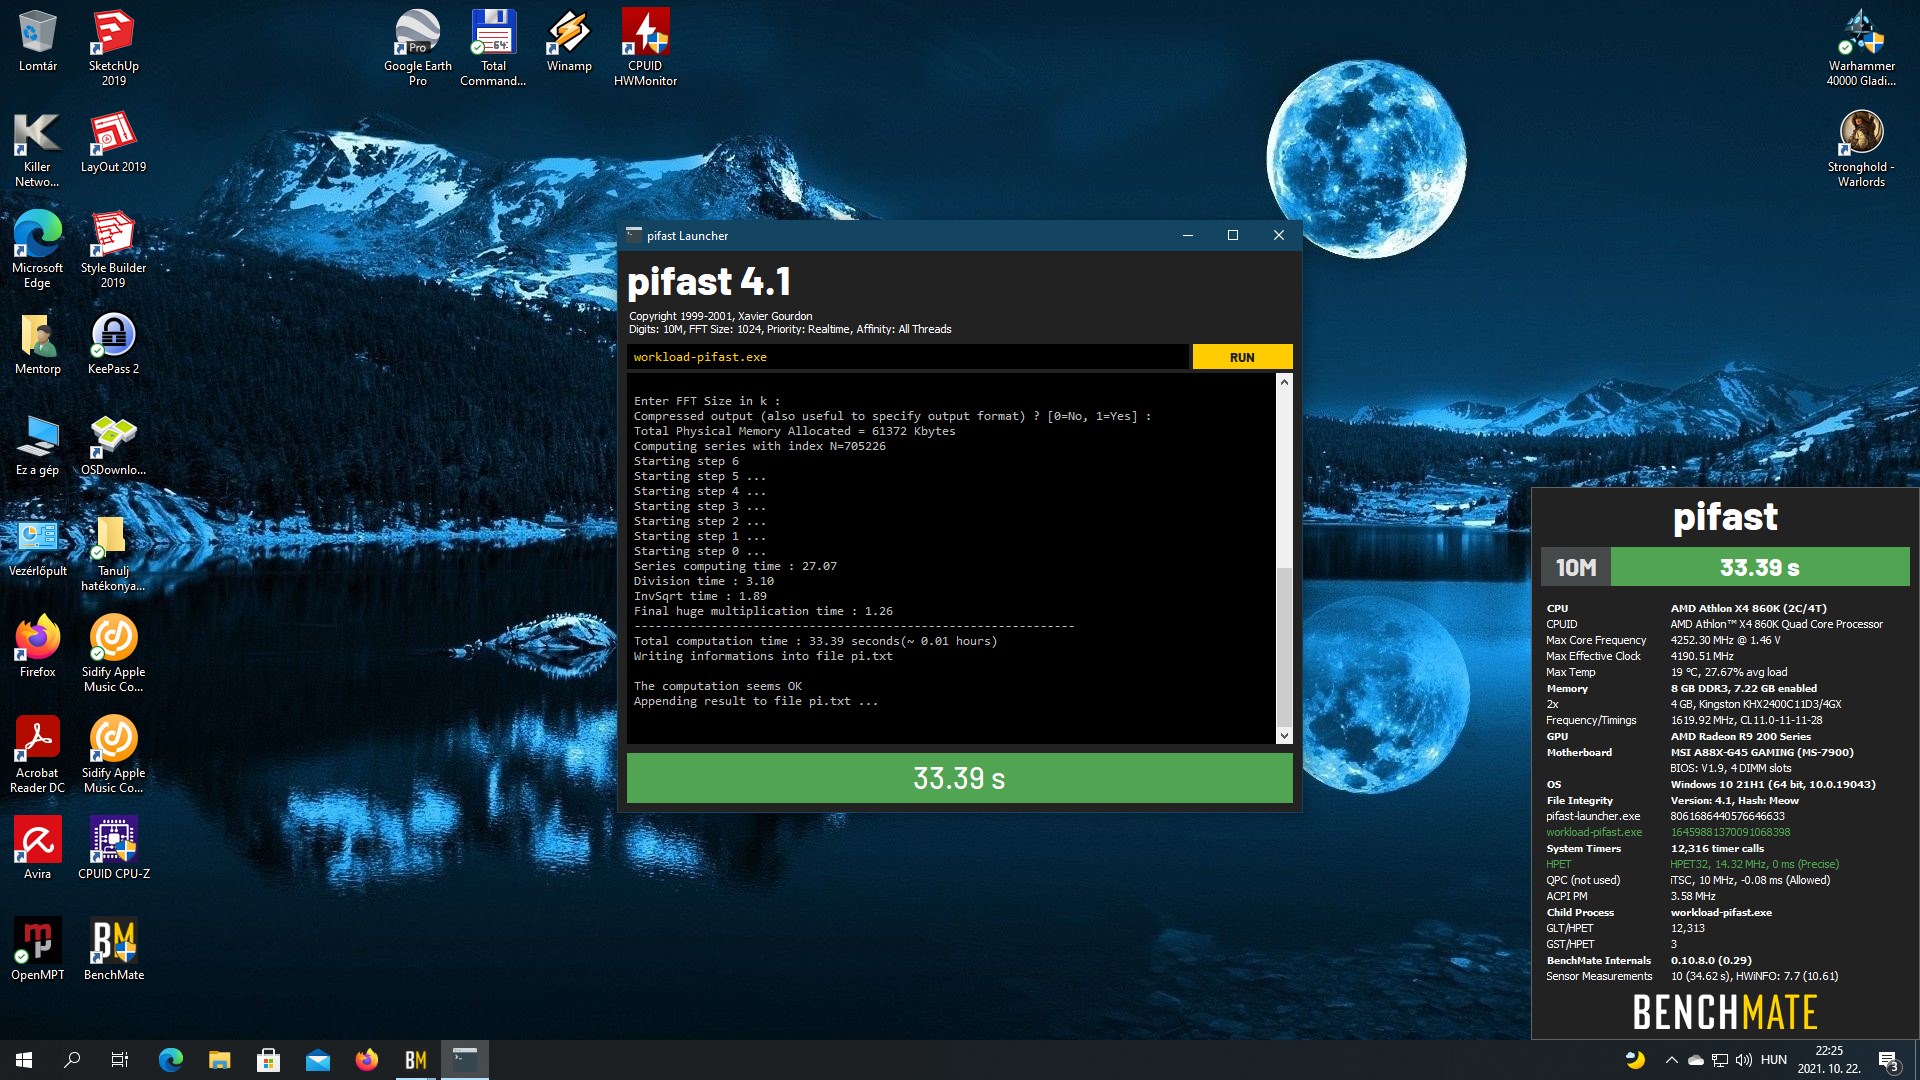This screenshot has width=1920, height=1080.
Task: Click the Total computation time line in console
Action: click(x=815, y=641)
